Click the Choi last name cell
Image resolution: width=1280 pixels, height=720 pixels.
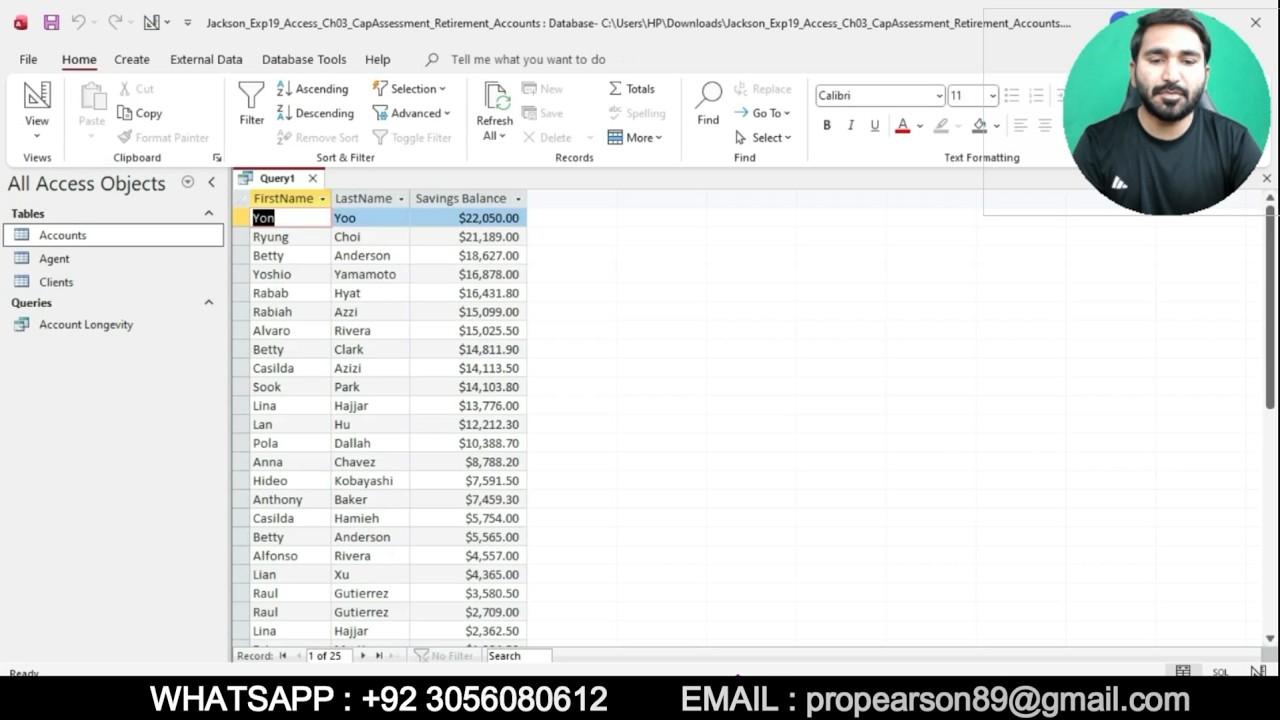click(x=369, y=237)
